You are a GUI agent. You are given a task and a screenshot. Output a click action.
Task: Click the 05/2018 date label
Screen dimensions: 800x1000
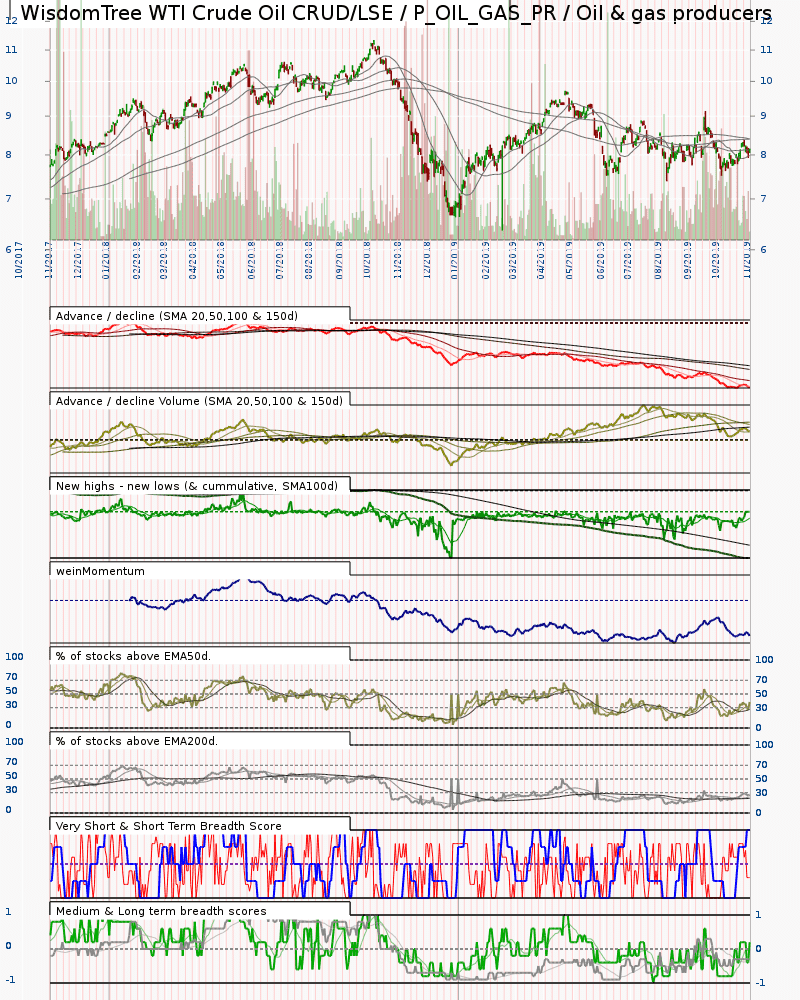pyautogui.click(x=221, y=260)
